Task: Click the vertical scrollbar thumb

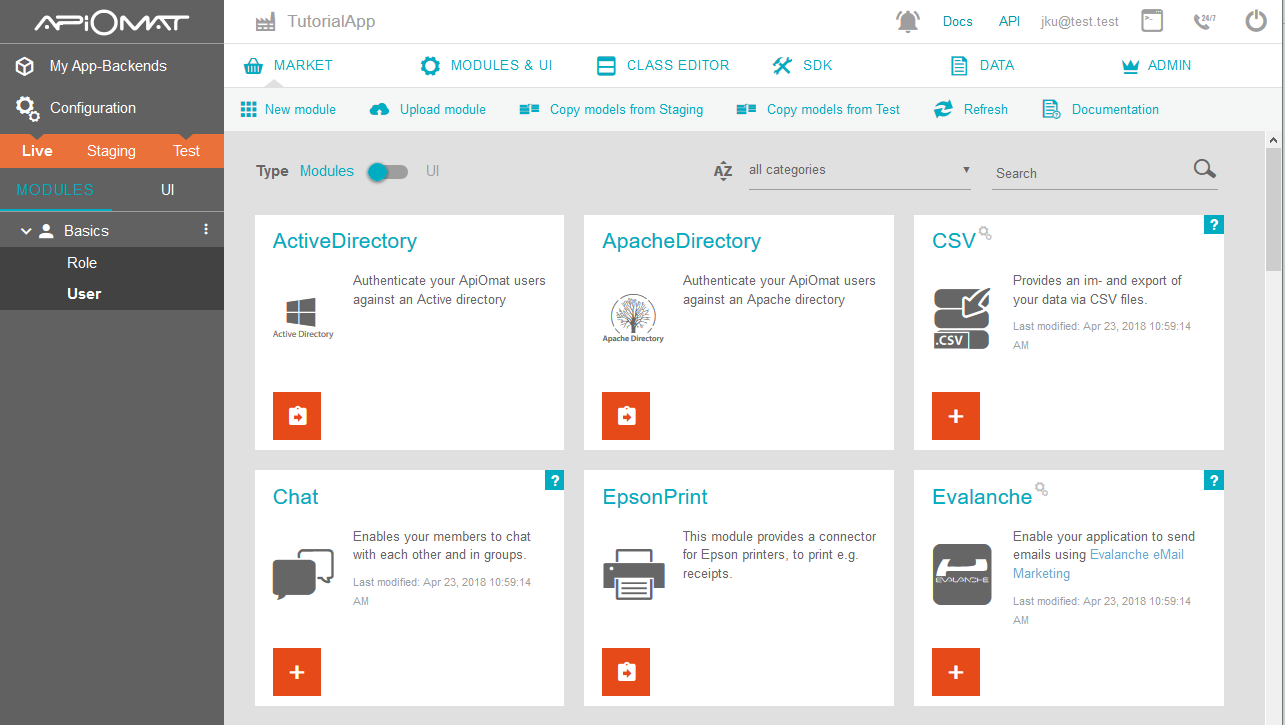Action: point(1273,210)
